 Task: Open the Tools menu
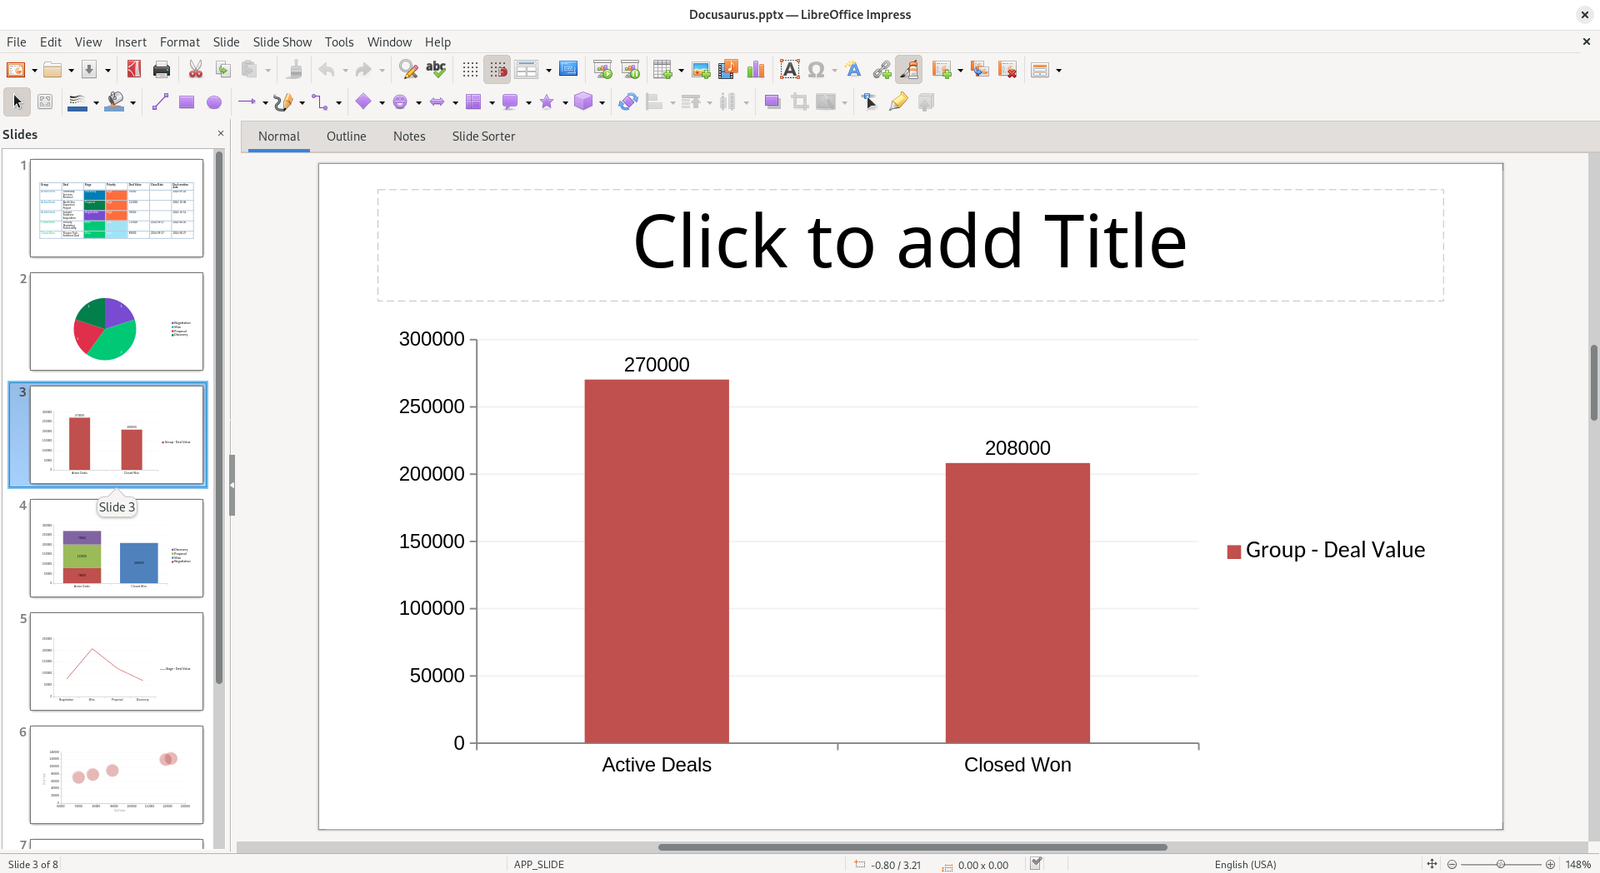[339, 42]
